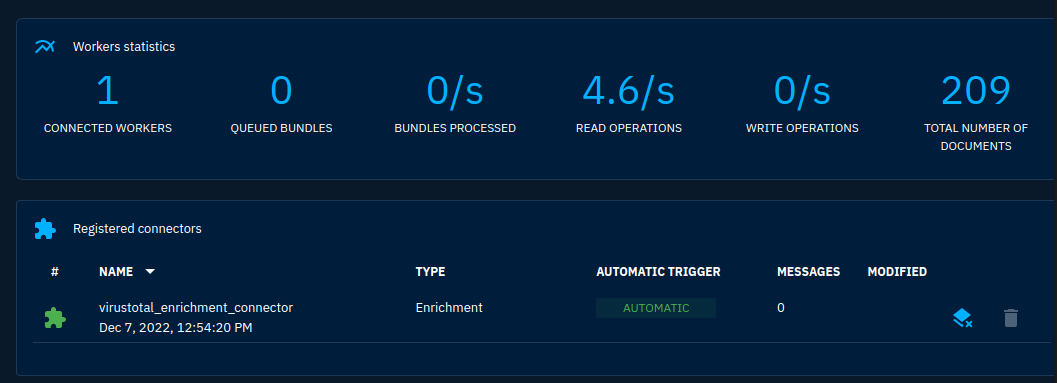Click the WRITE OPERATIONS label
This screenshot has width=1057, height=383.
point(802,128)
